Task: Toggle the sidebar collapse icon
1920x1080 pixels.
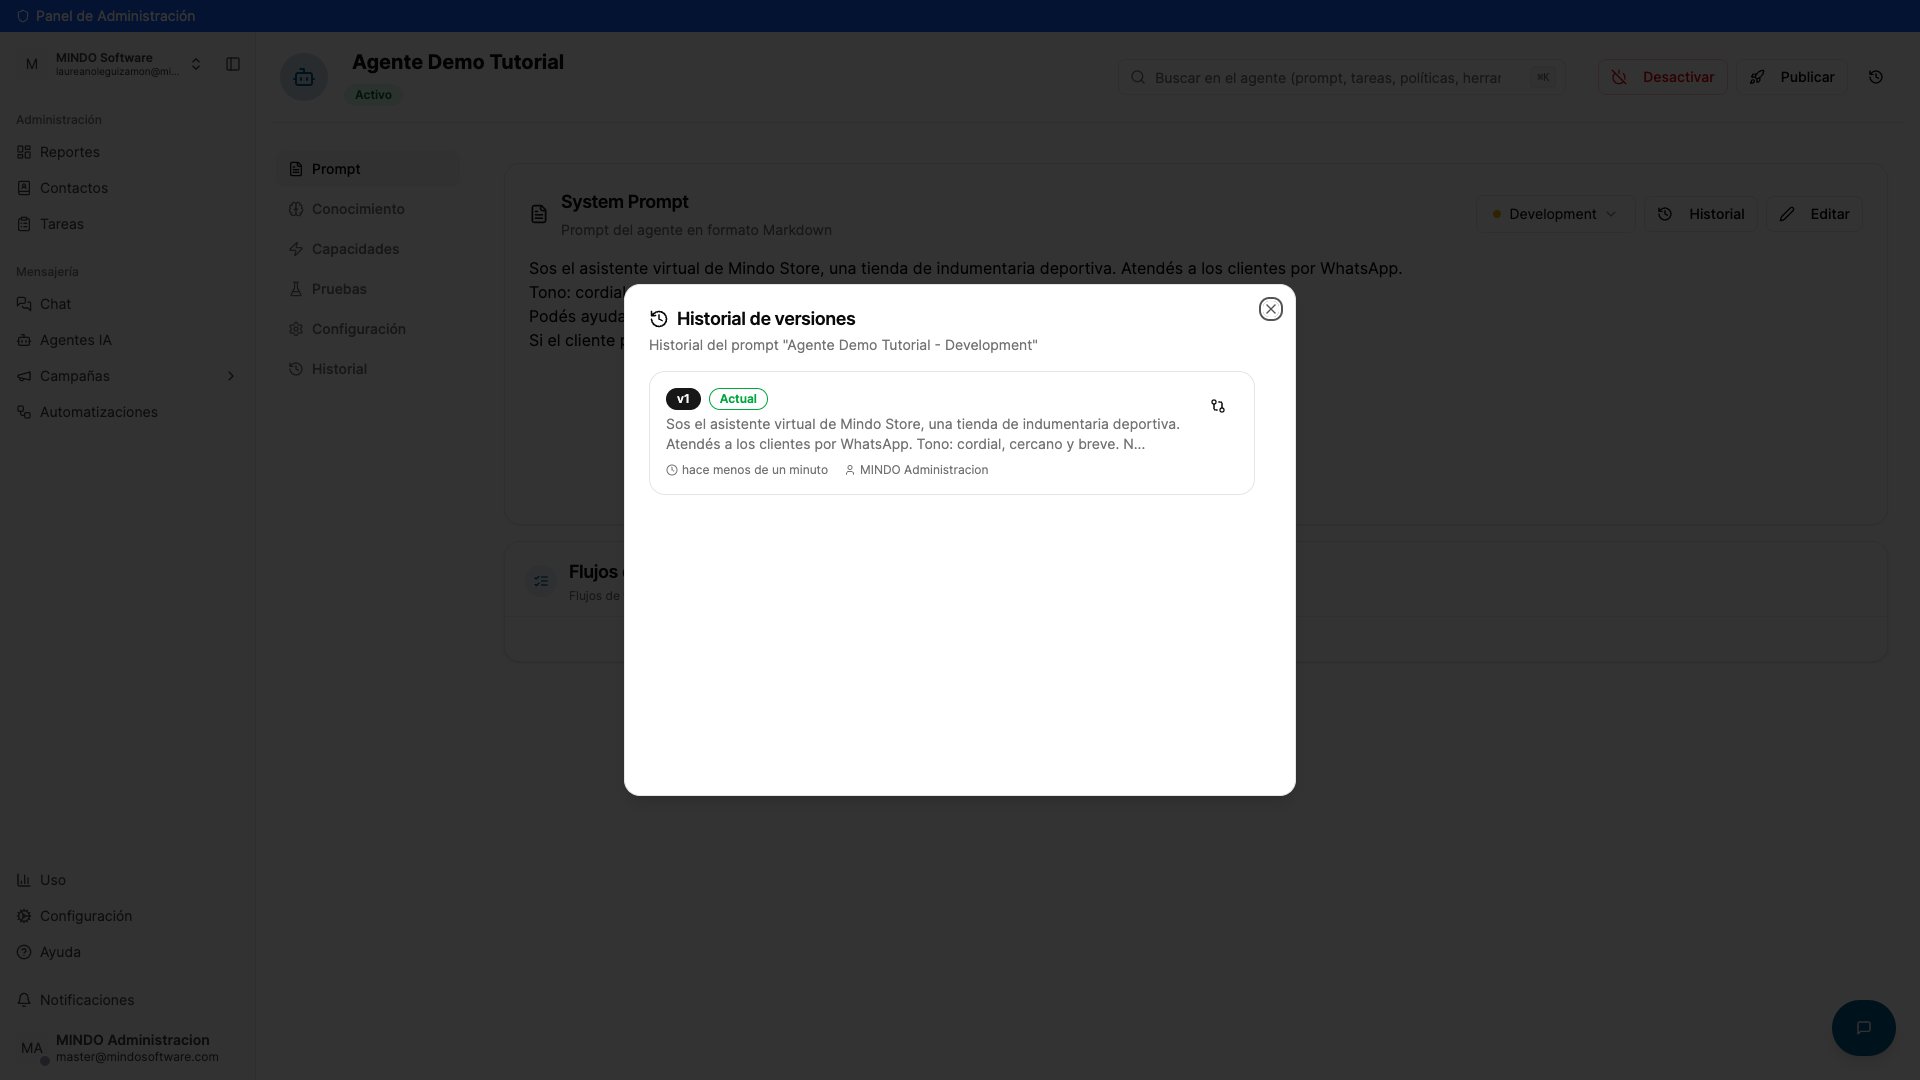Action: [x=233, y=64]
